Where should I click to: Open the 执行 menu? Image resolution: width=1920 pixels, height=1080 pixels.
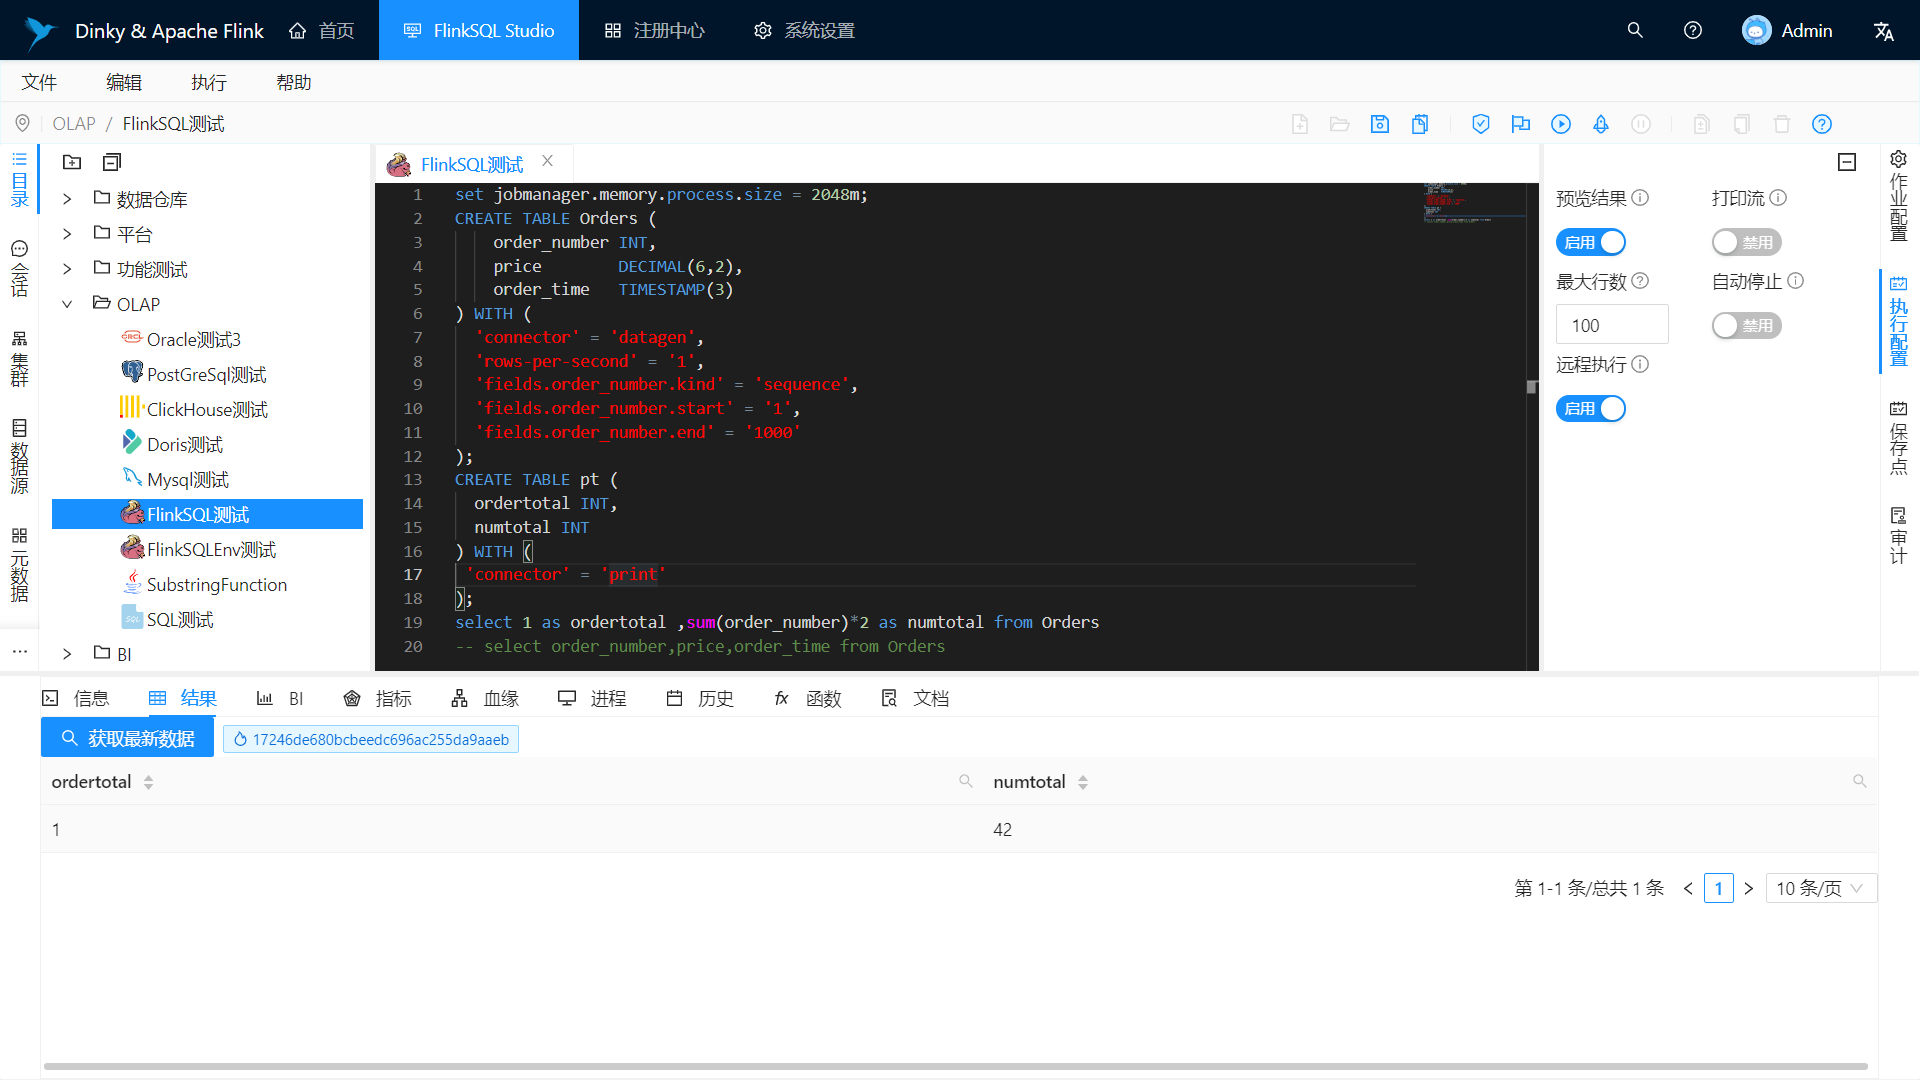(x=209, y=82)
